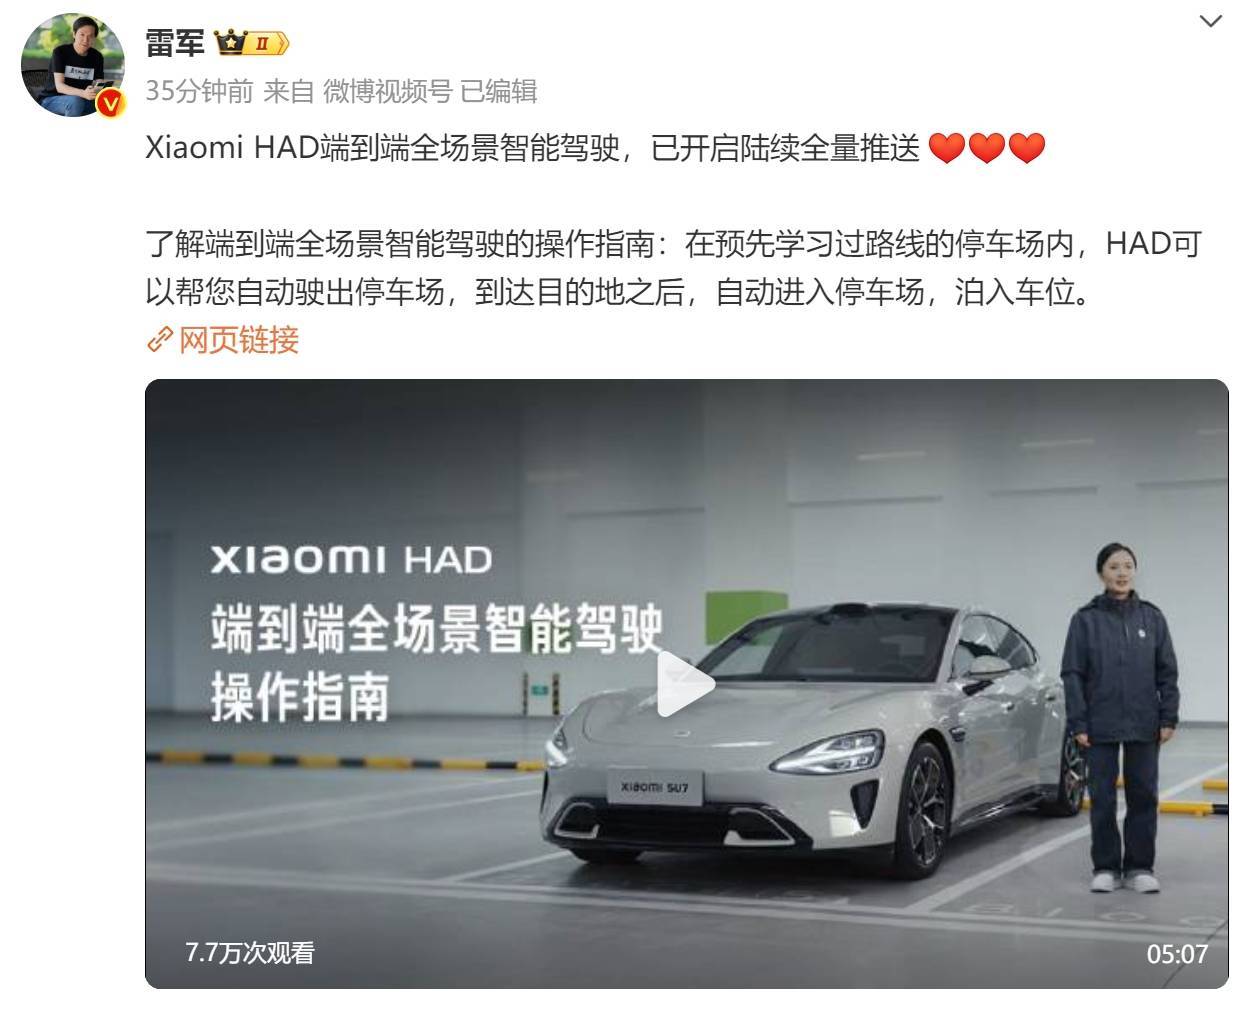Viewport: 1257px width, 1011px height.
Task: Play the Xiaomi HAD video
Action: (x=686, y=684)
